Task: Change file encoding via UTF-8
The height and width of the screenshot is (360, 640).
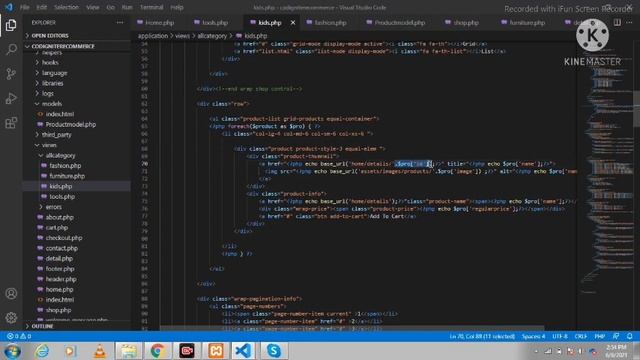Action: (x=560, y=336)
